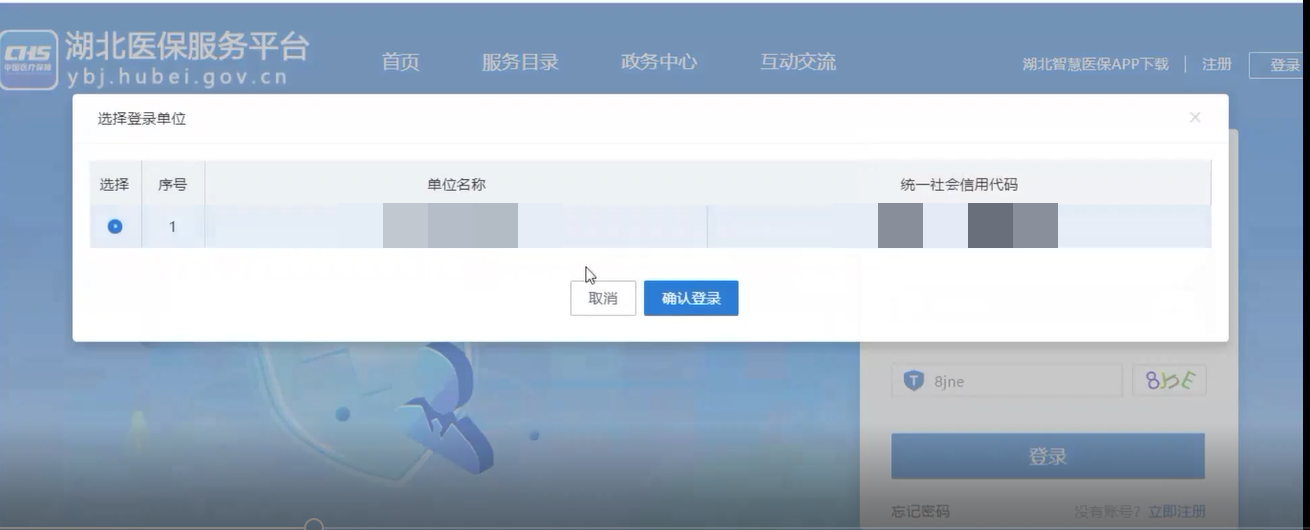Screen dimensions: 1310x530
Task: Open the 首页 home menu item
Action: [x=400, y=62]
